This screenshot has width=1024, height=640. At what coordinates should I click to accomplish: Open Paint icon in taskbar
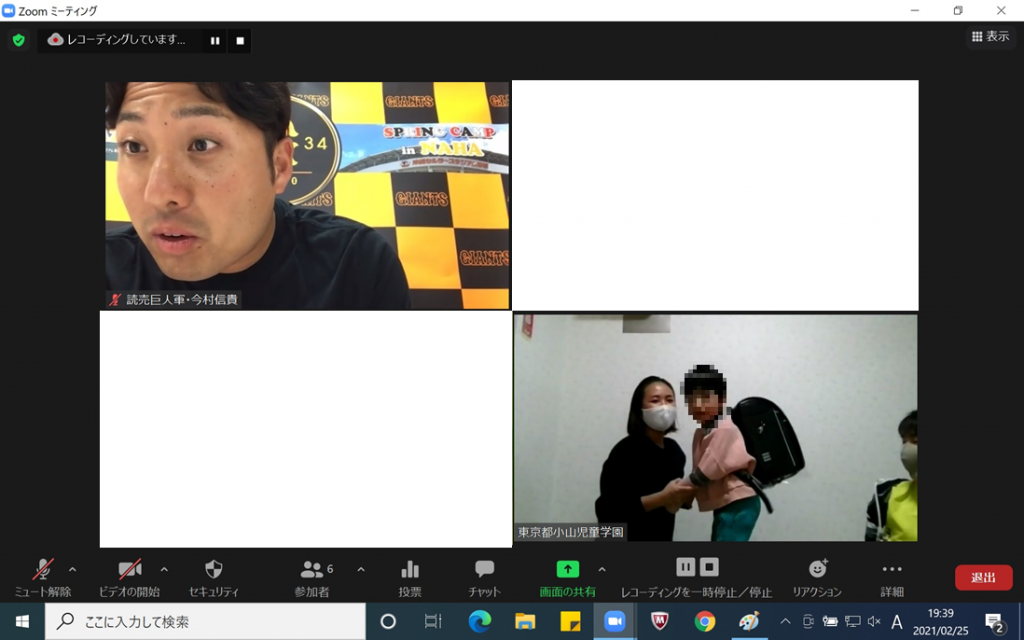click(x=749, y=622)
